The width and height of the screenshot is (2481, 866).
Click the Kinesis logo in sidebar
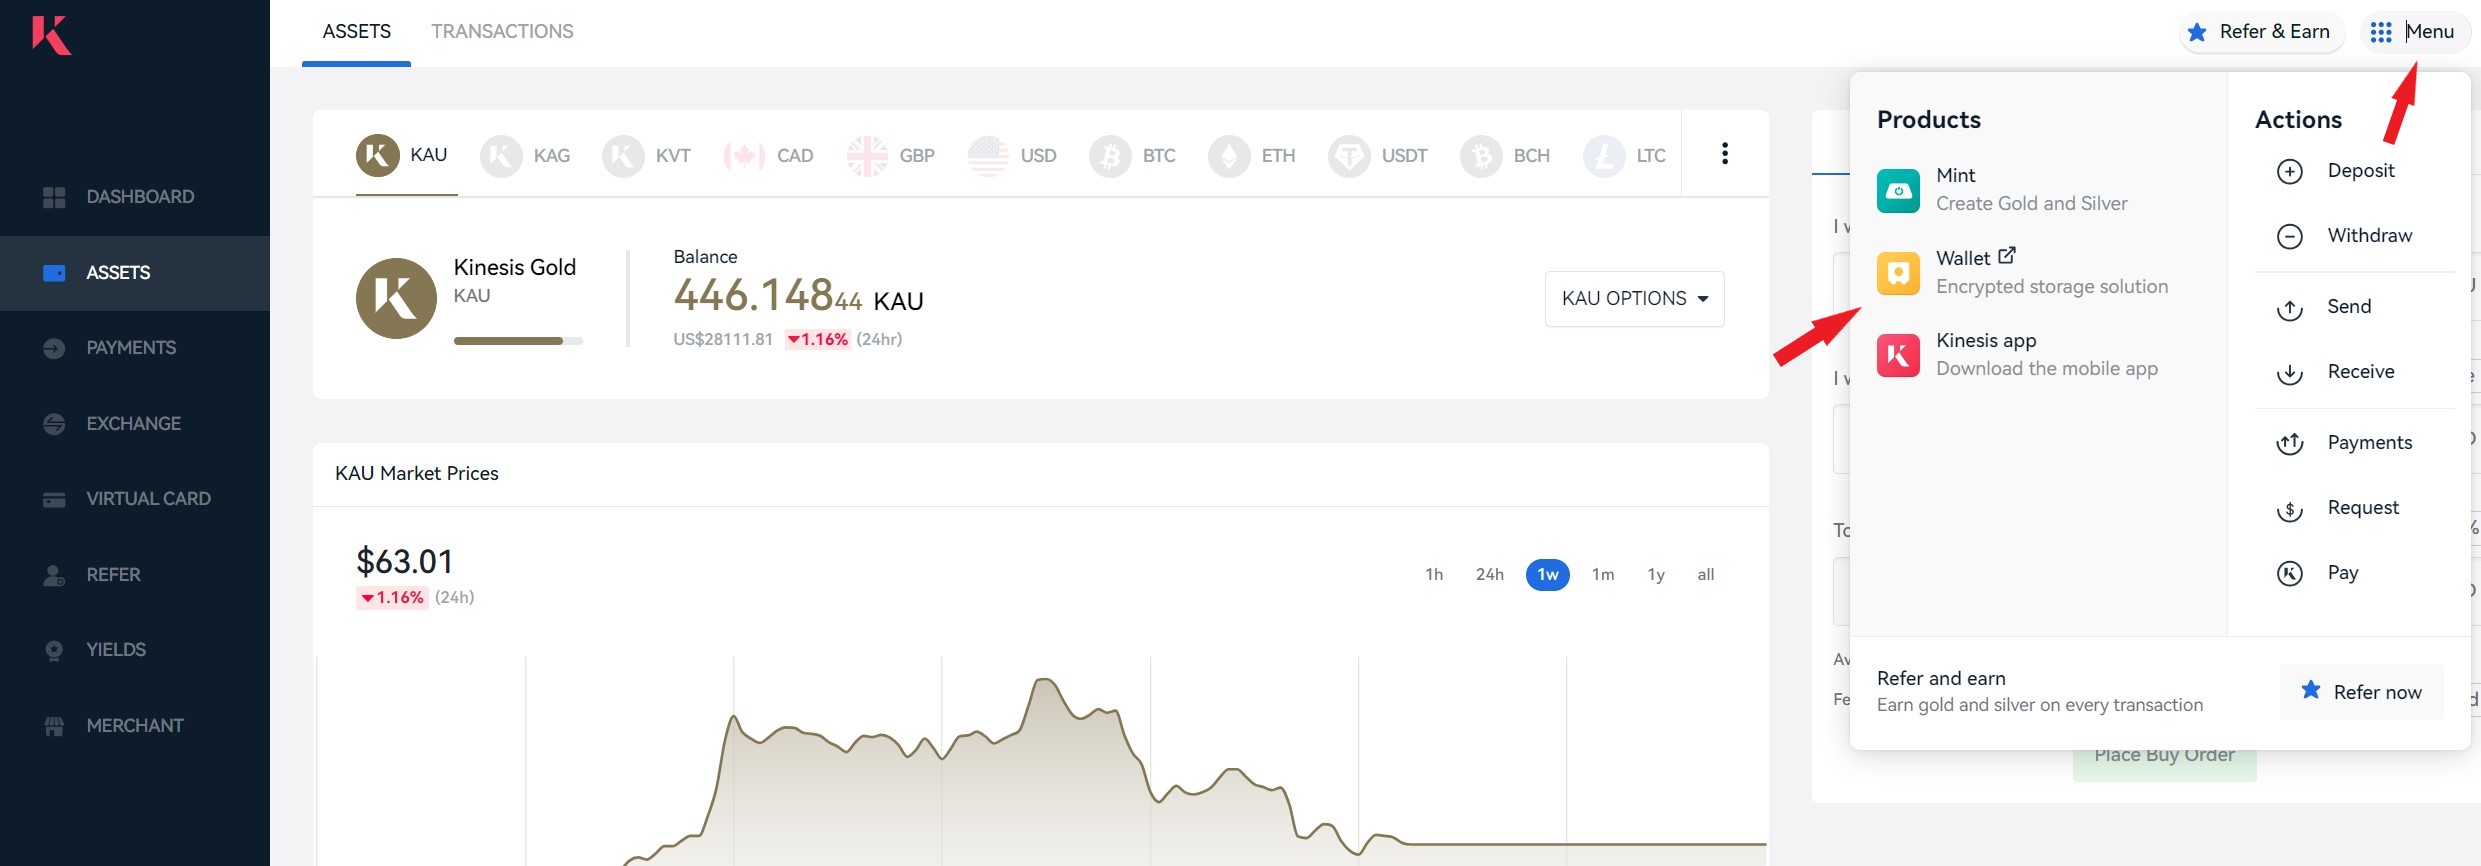coord(51,34)
